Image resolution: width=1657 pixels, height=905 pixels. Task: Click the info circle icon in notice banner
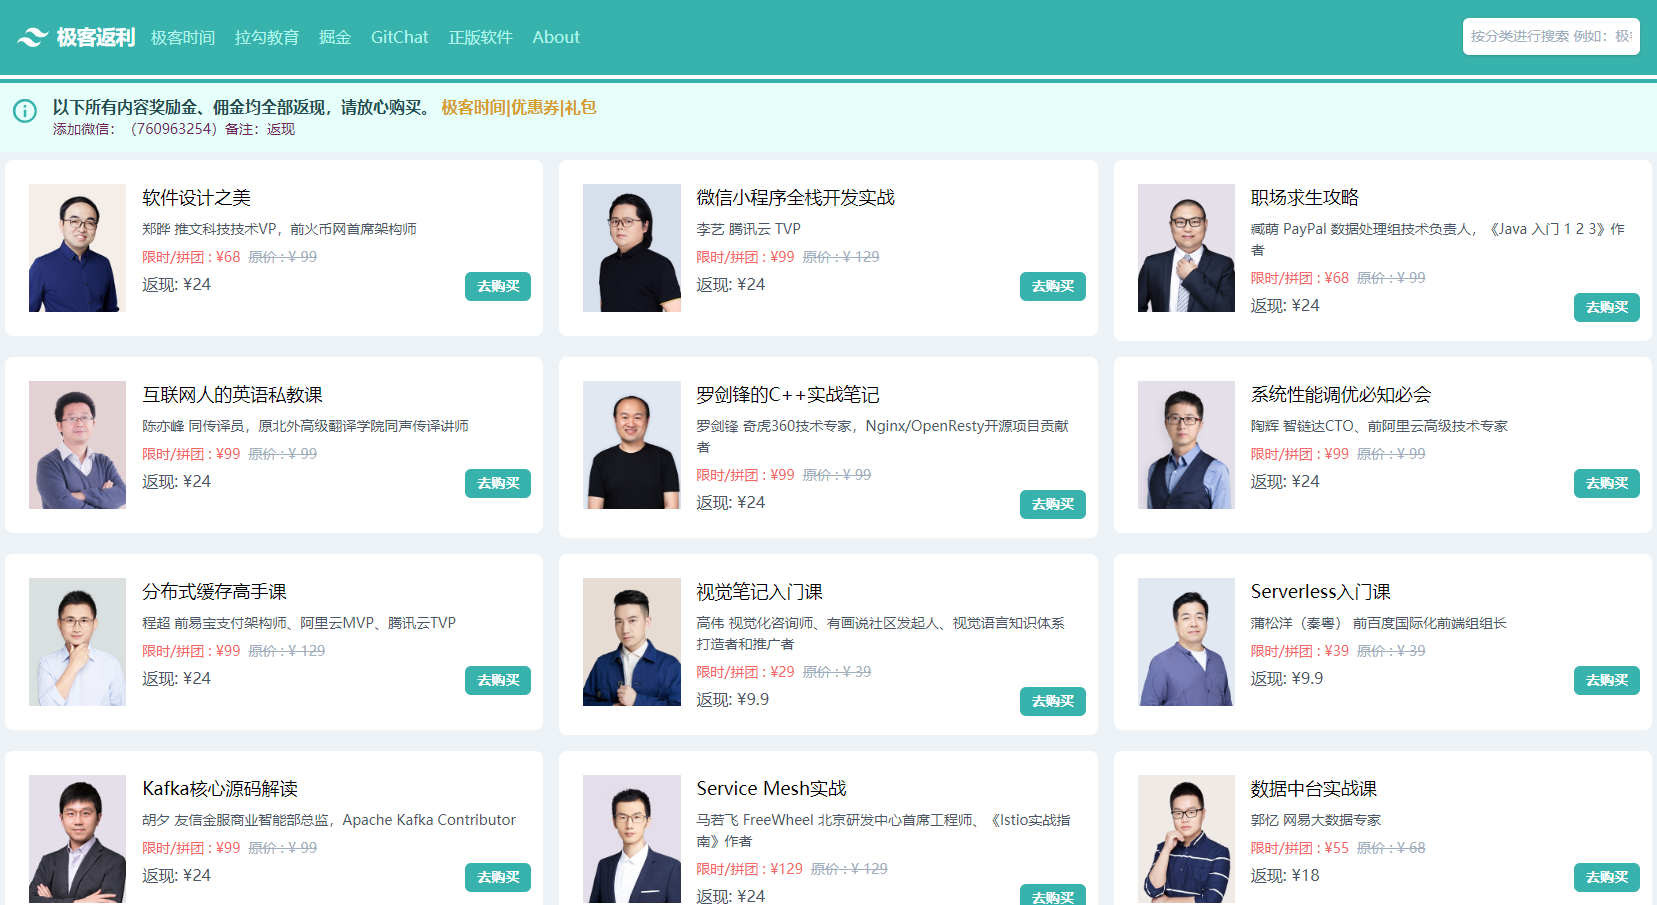[25, 111]
